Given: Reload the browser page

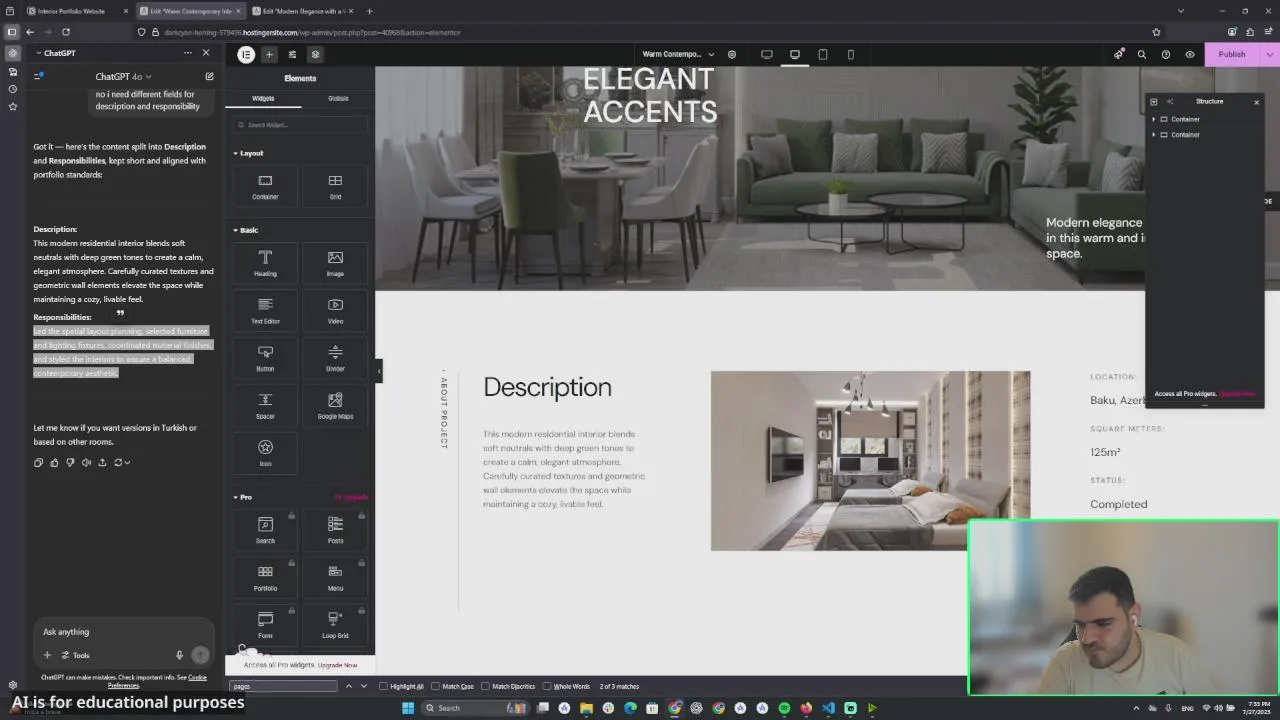Looking at the screenshot, I should point(66,32).
